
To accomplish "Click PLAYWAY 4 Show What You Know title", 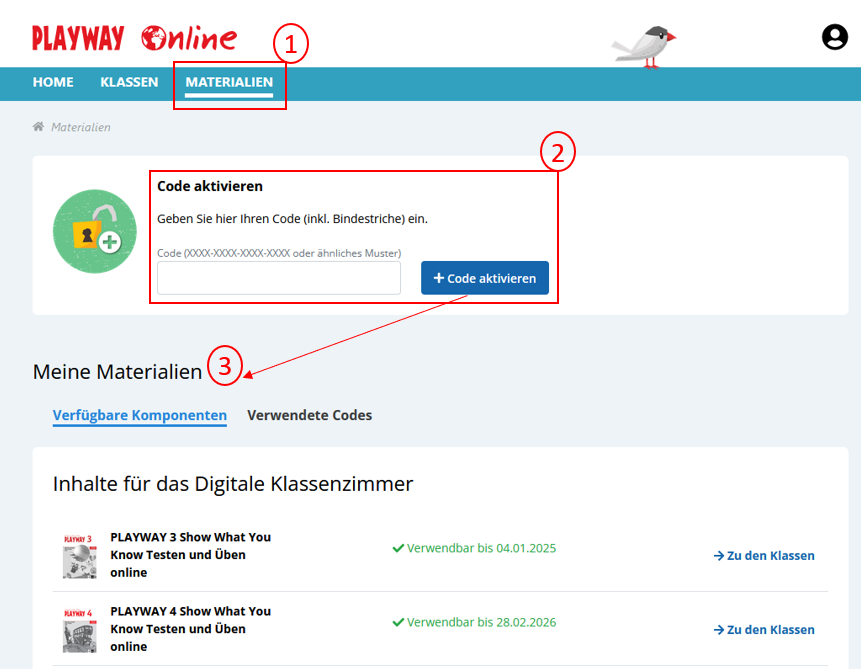I will point(191,629).
